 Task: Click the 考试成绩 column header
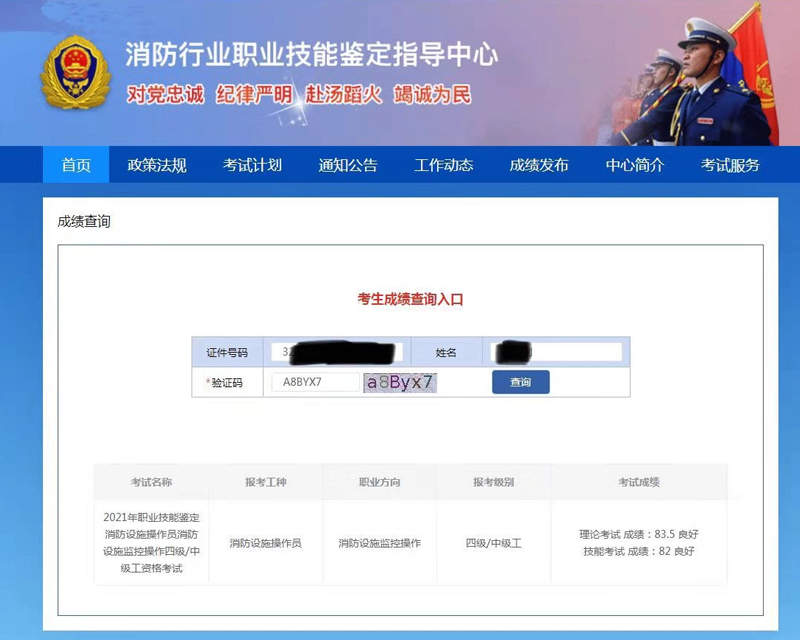pyautogui.click(x=639, y=482)
